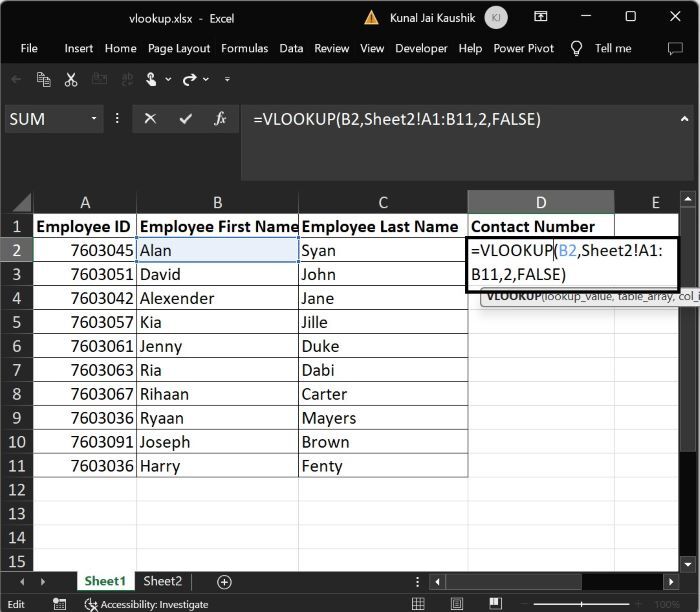The height and width of the screenshot is (612, 700).
Task: Confirm the formula with checkmark button
Action: [x=185, y=119]
